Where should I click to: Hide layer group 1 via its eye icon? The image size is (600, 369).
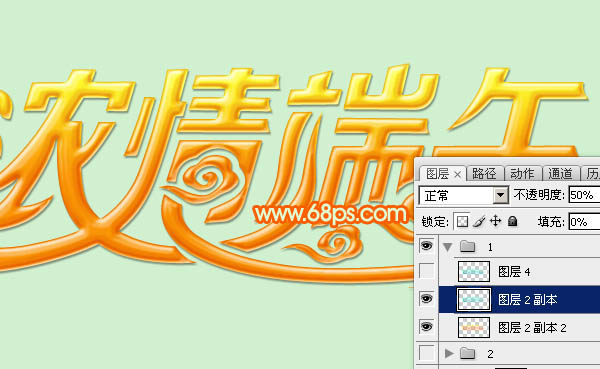coord(427,246)
